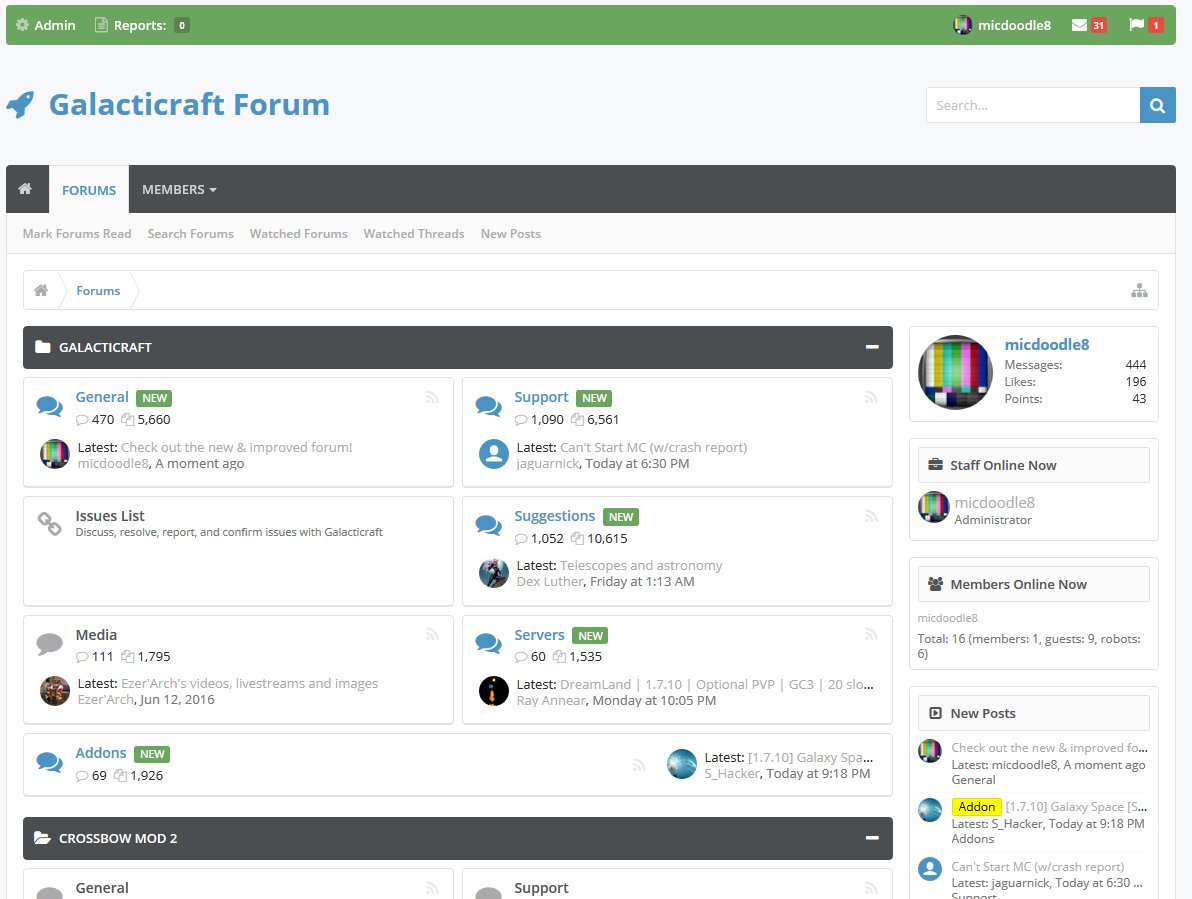Click Ray Annear avatar in Servers row
The image size is (1192, 899).
pos(493,691)
